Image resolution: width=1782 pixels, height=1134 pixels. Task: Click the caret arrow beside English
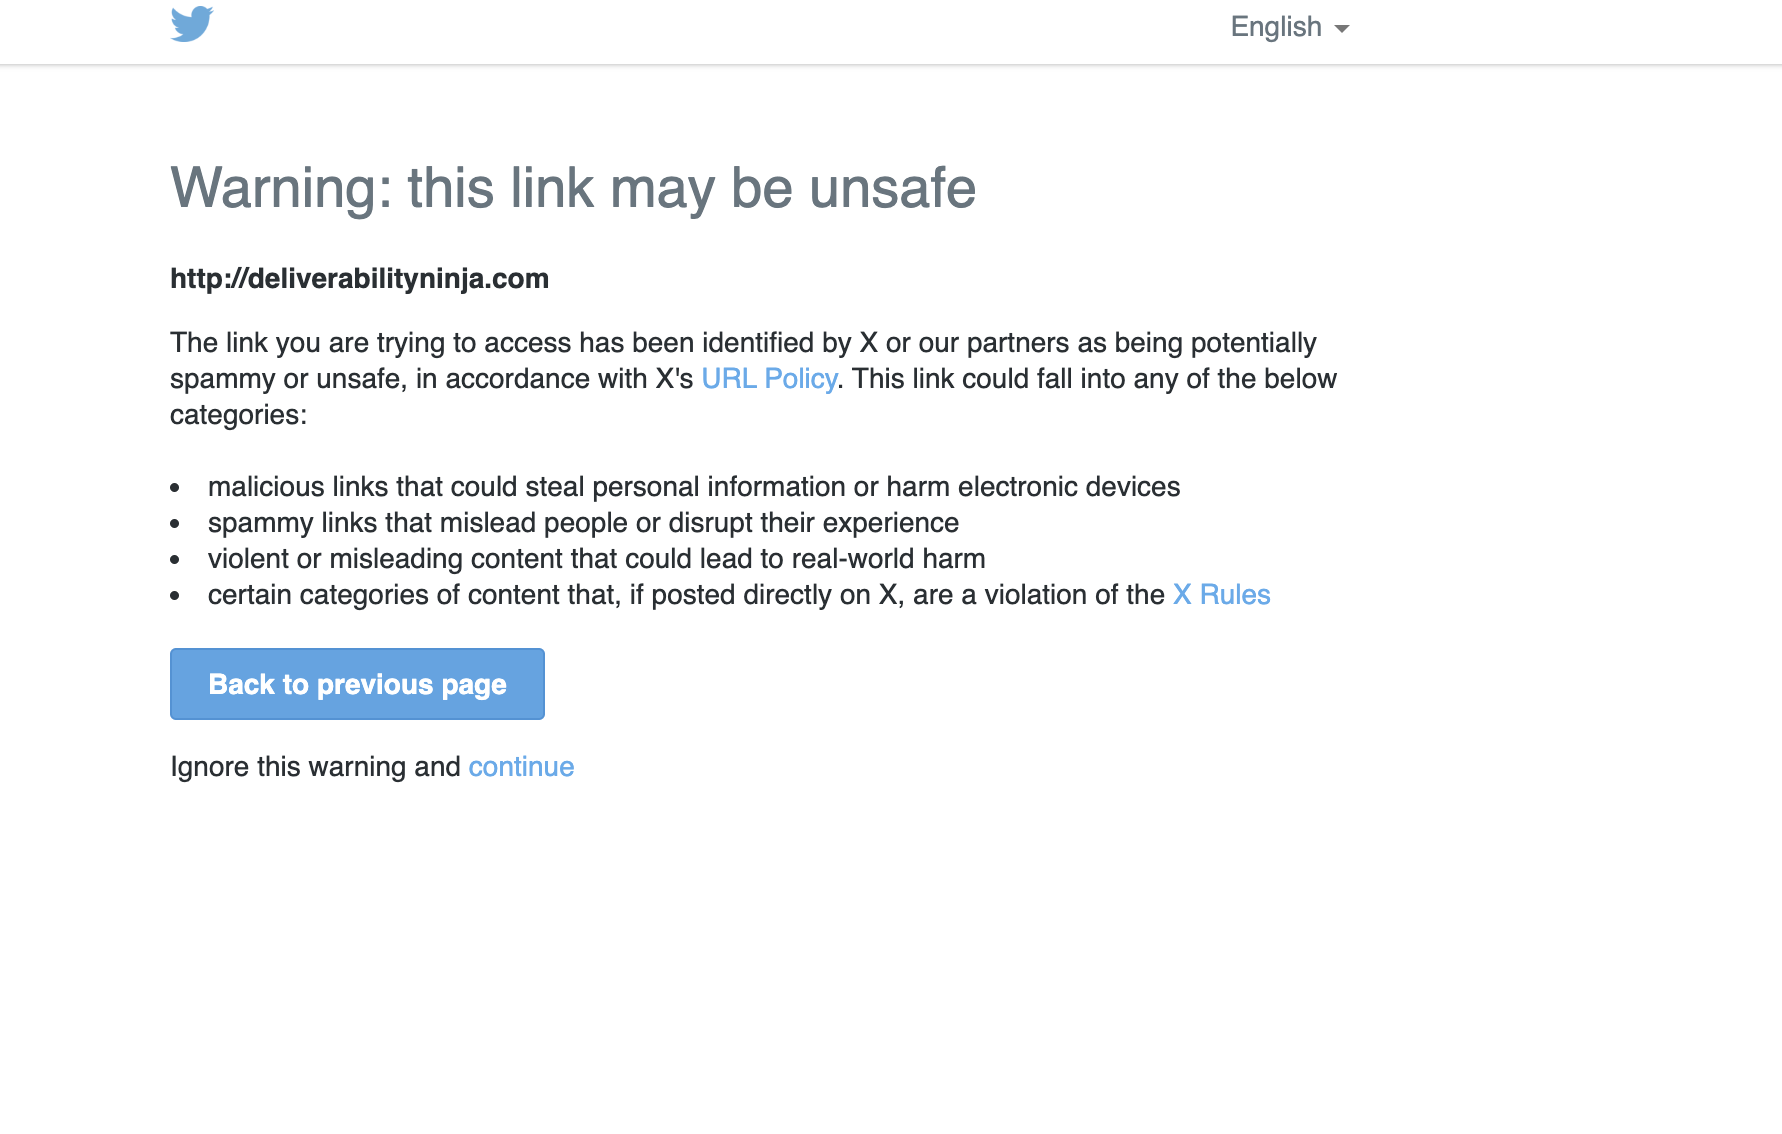(1342, 29)
